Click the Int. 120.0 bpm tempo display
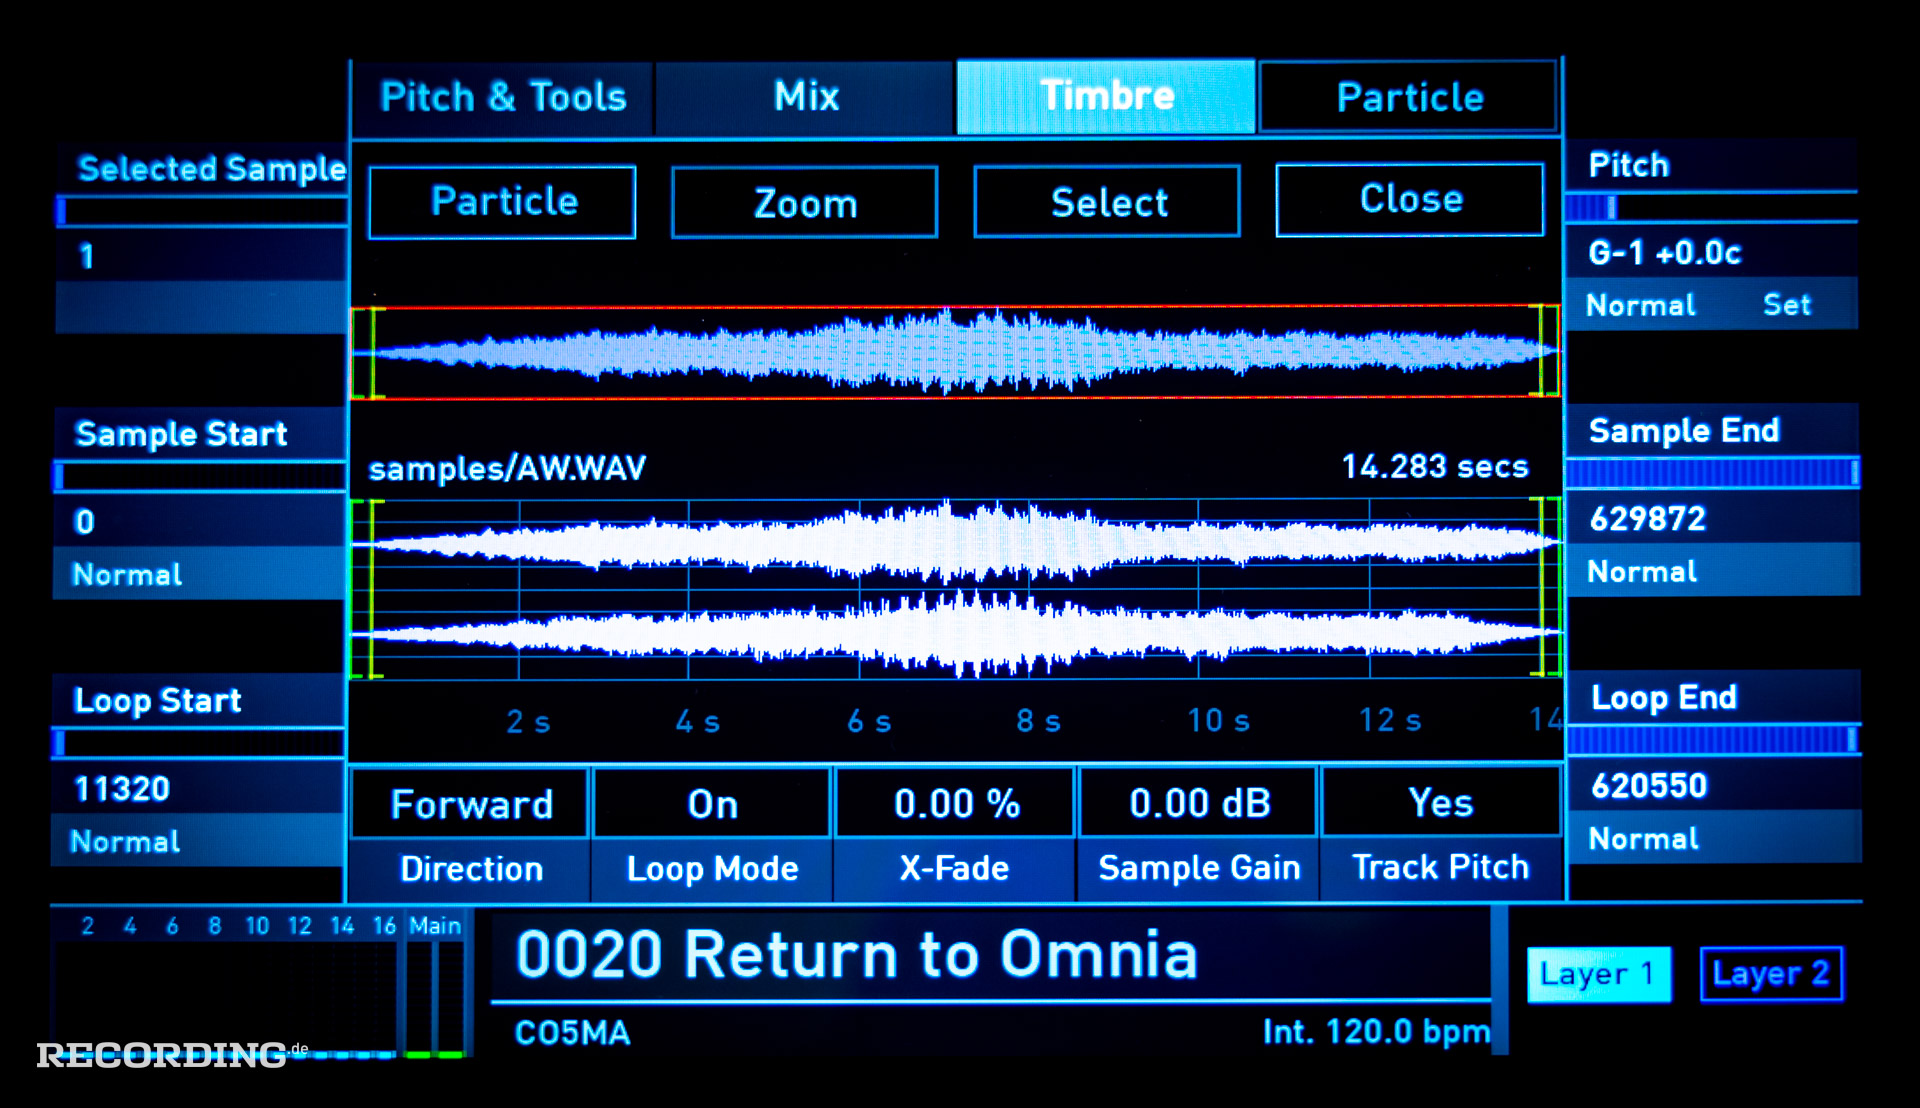 click(x=1376, y=1031)
